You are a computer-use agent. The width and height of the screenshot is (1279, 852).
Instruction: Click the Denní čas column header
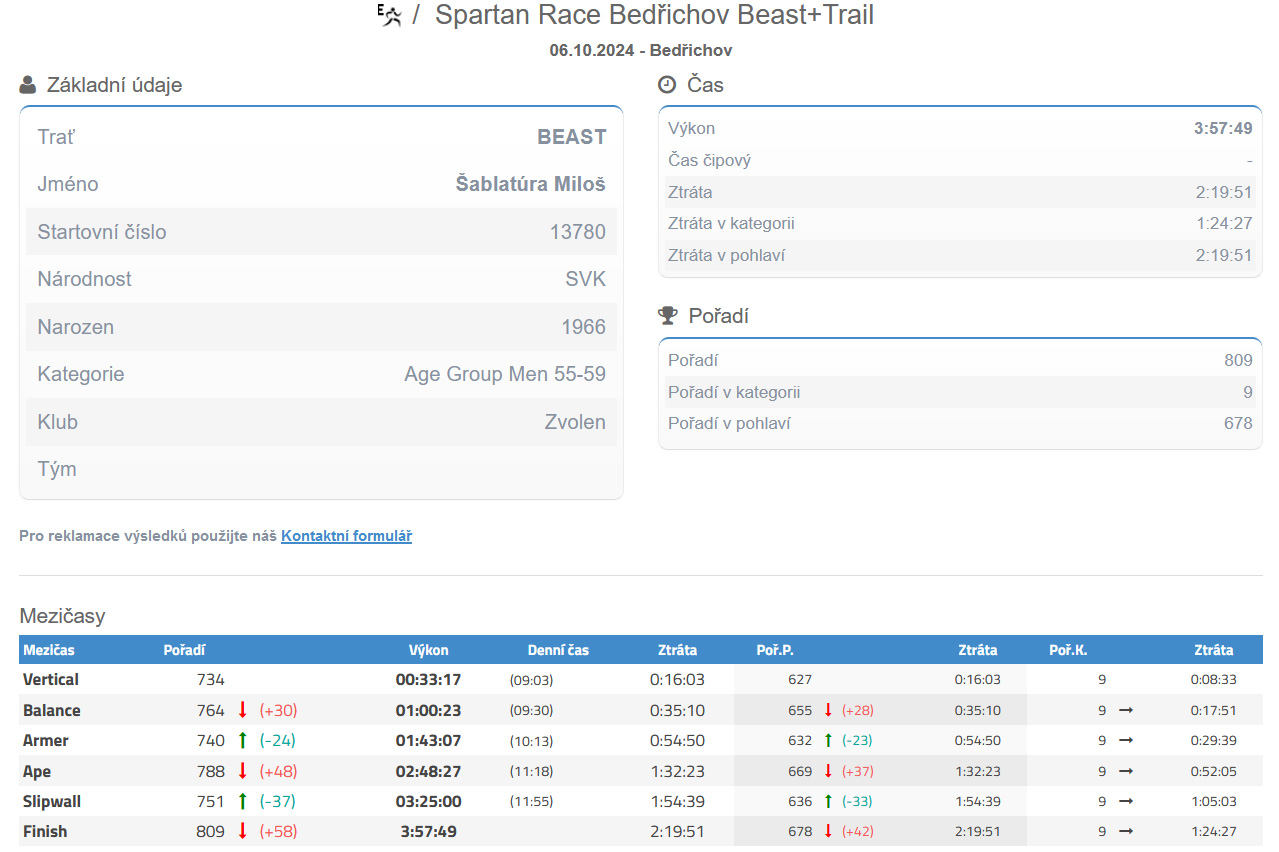pos(558,650)
